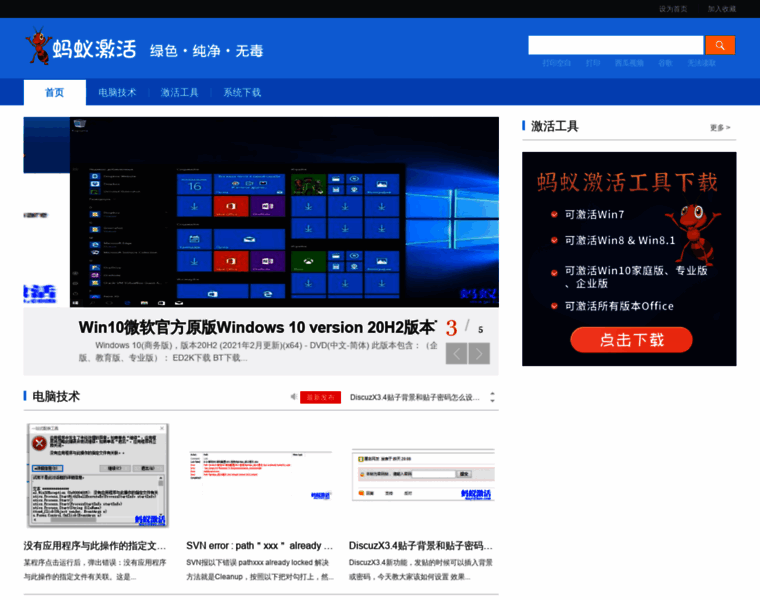
Task: Click the 蚂蚁激活 site name text
Action: pyautogui.click(x=95, y=49)
